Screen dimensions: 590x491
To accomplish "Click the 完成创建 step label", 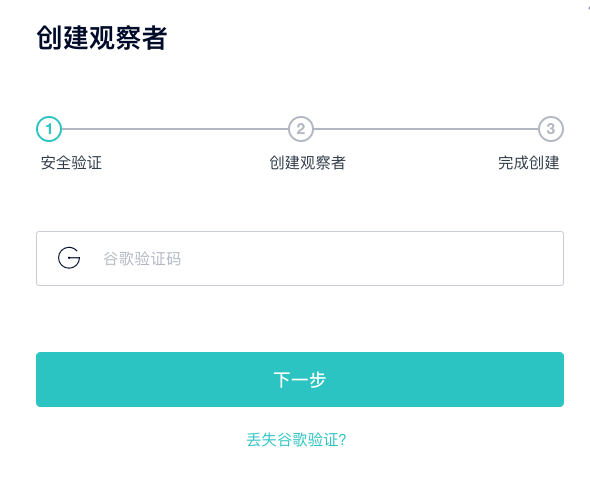I will coord(529,163).
